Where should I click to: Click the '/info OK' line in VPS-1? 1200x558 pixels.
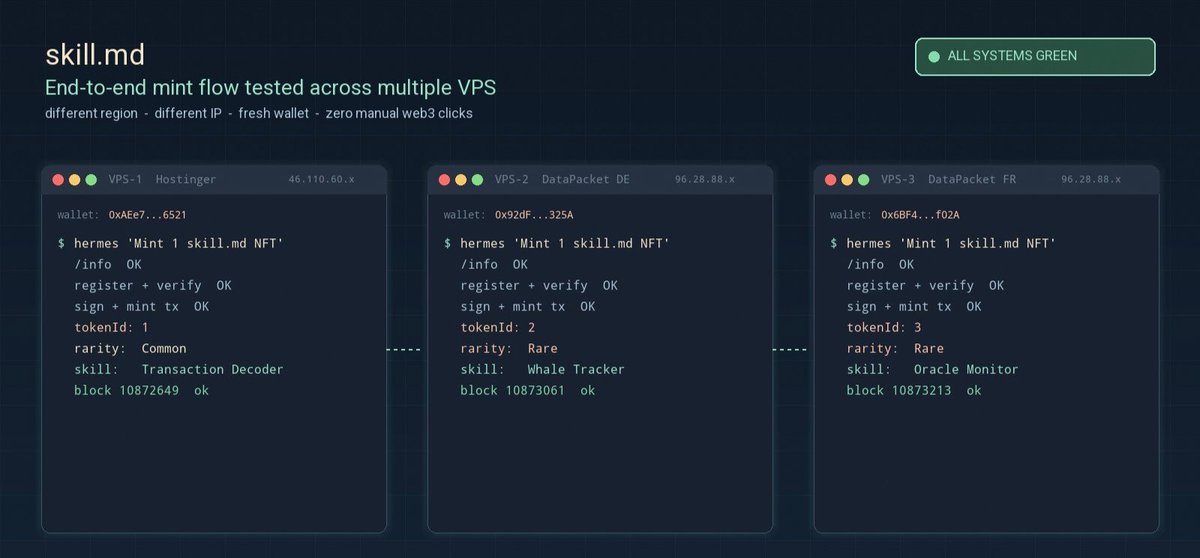(108, 264)
